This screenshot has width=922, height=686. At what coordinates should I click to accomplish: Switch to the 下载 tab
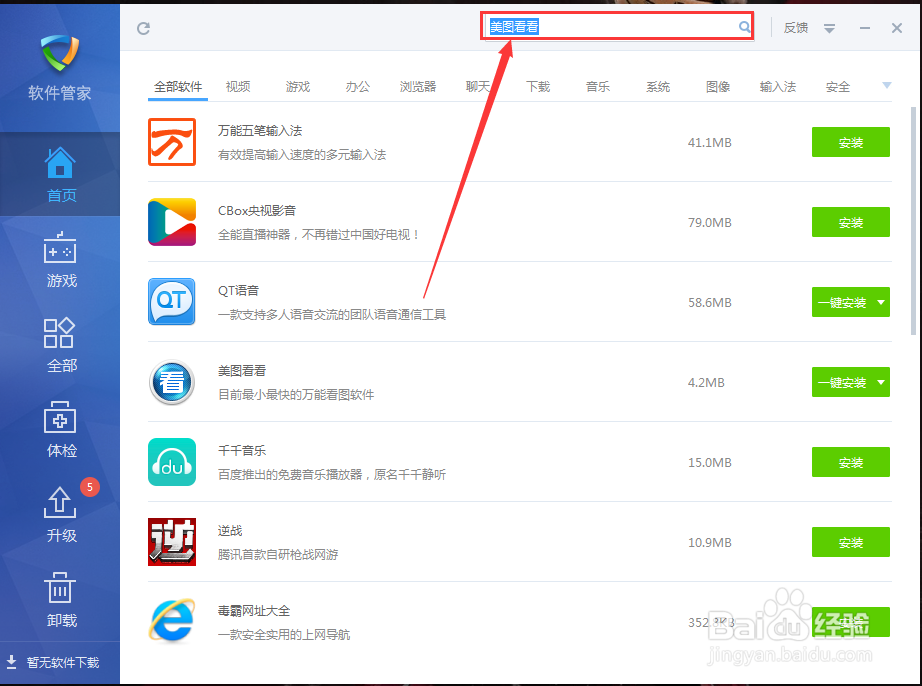pyautogui.click(x=538, y=87)
